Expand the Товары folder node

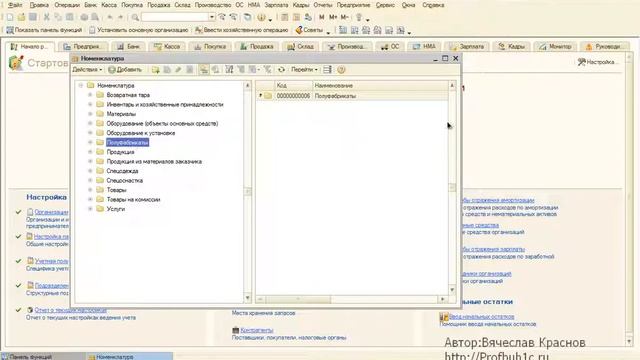click(x=90, y=190)
